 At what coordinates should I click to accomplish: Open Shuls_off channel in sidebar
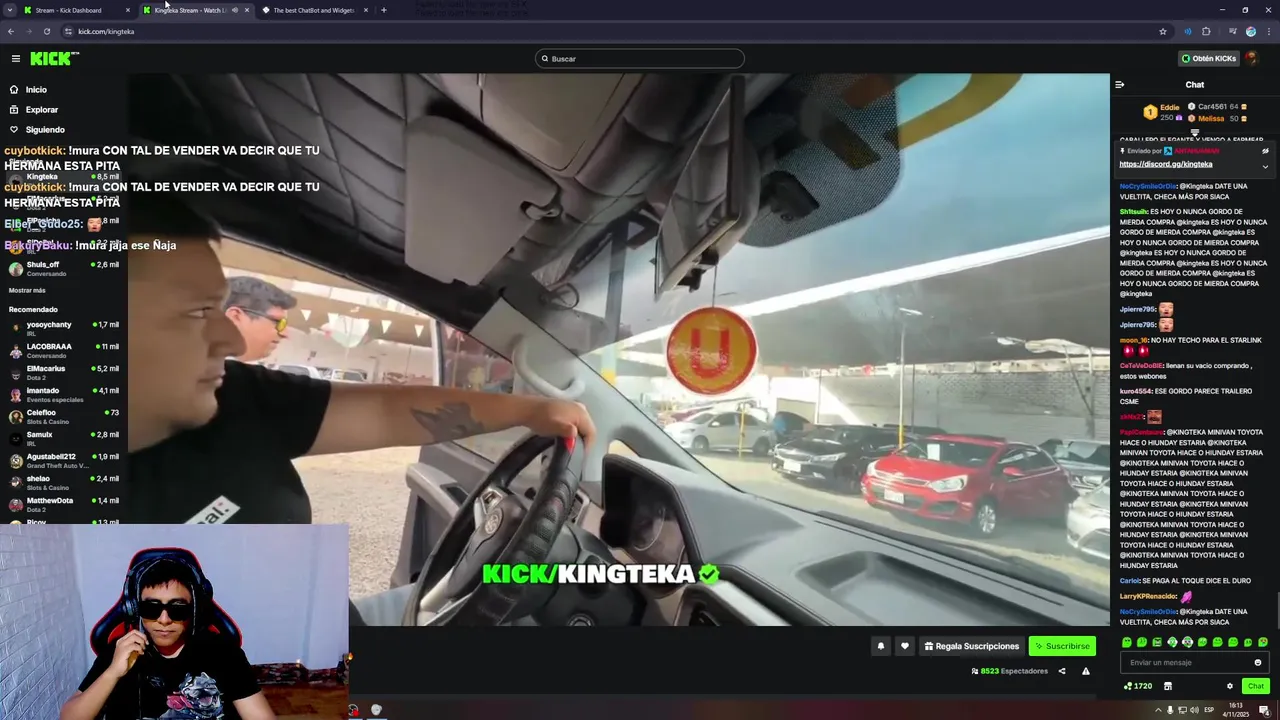64,268
